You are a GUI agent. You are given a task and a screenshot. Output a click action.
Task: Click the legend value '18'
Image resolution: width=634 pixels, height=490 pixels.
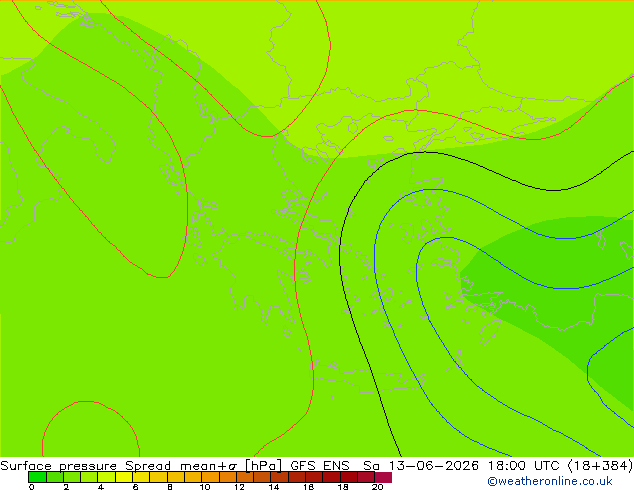[343, 487]
